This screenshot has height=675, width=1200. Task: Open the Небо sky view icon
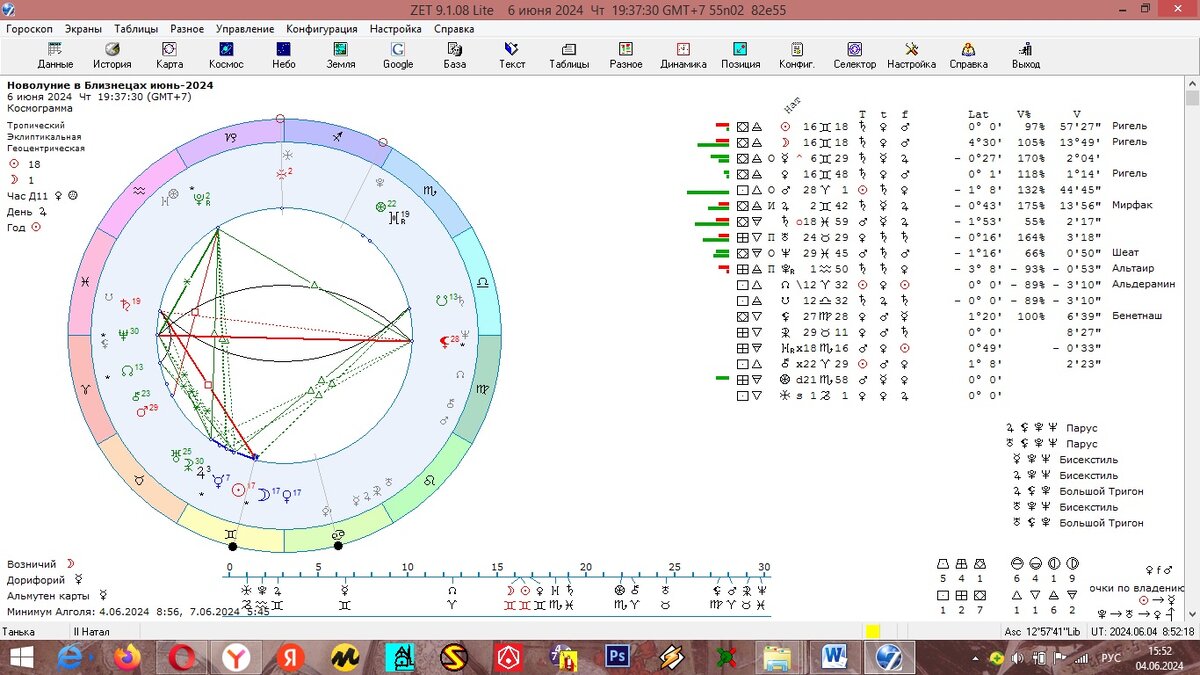pos(284,55)
